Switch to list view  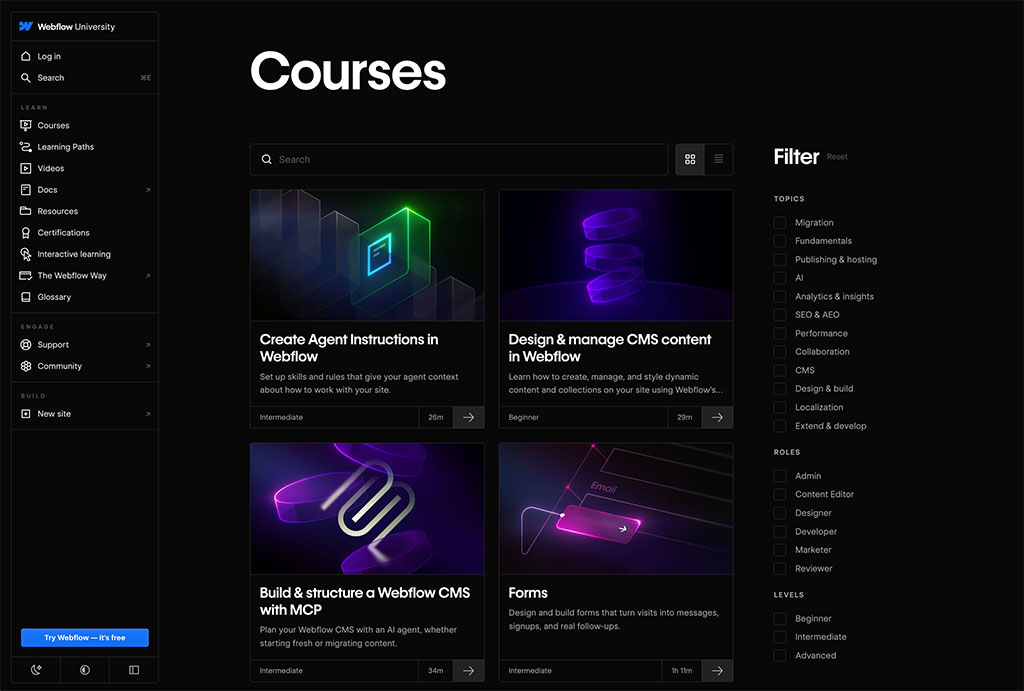click(718, 159)
